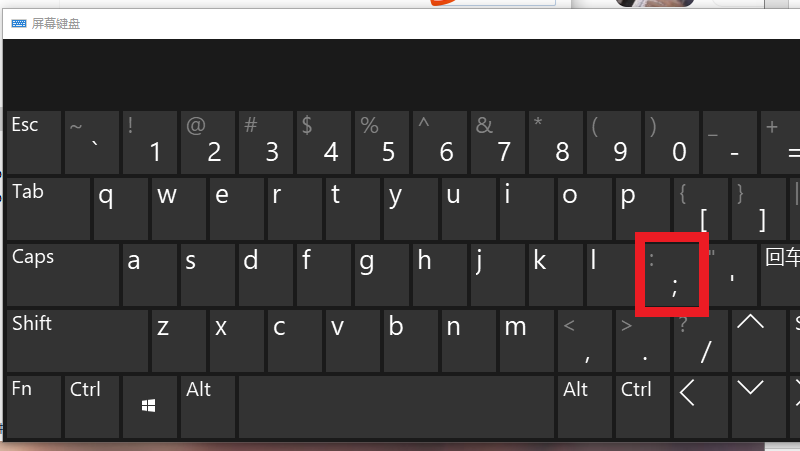Screen dimensions: 800x451
Task: Click the forward slash question mark key
Action: click(701, 341)
